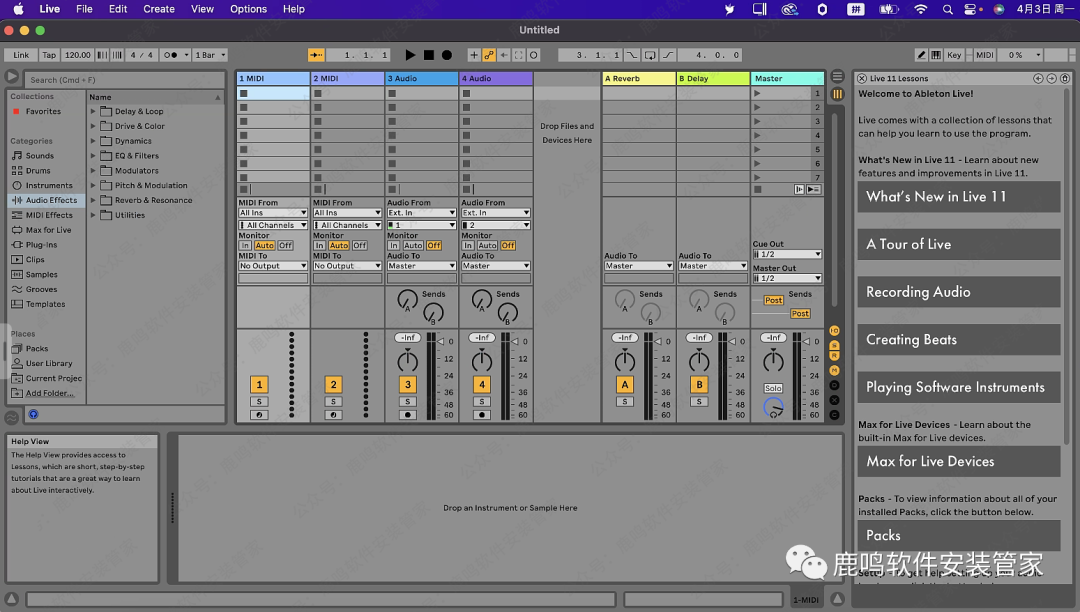
Task: Click the Arrangement Record button
Action: 446,55
